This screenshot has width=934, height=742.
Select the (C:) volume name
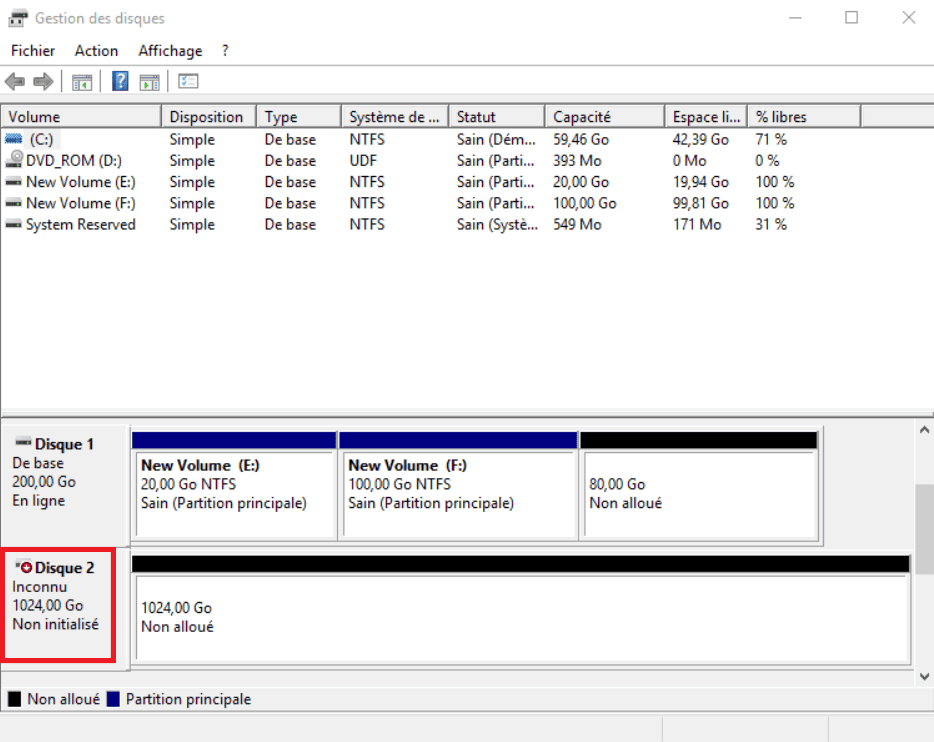point(41,139)
